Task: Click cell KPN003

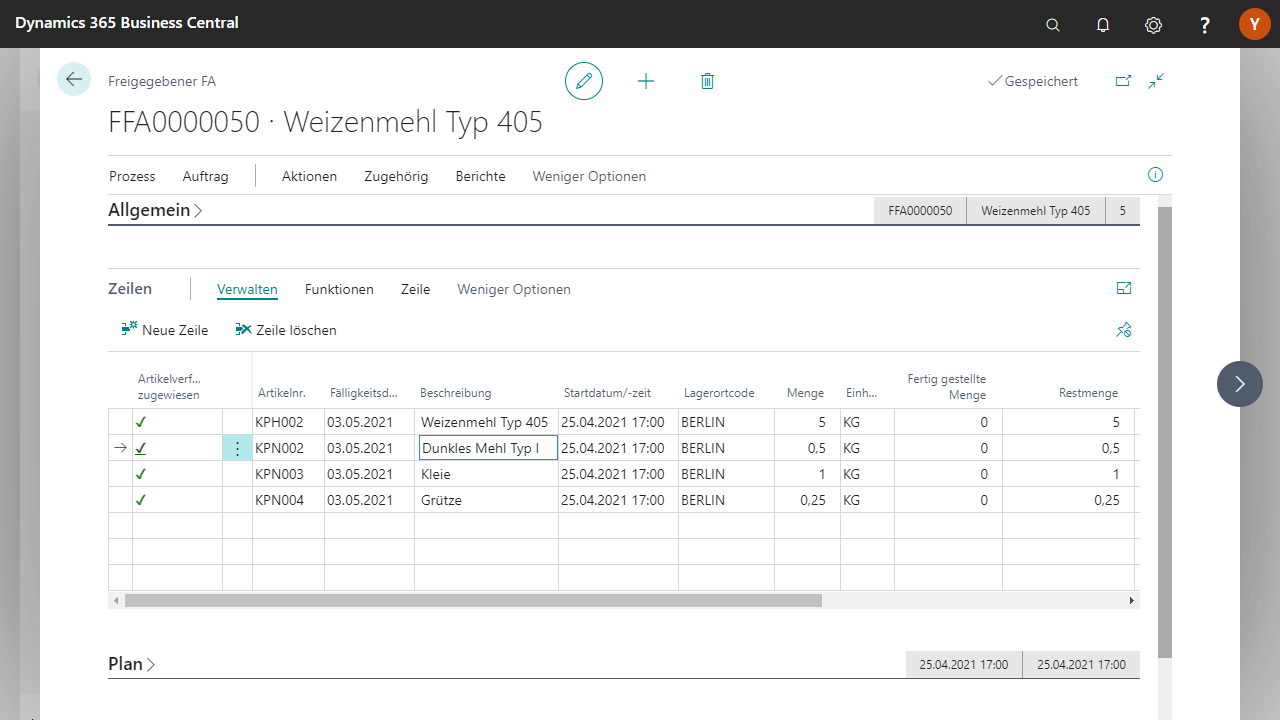Action: pyautogui.click(x=288, y=474)
